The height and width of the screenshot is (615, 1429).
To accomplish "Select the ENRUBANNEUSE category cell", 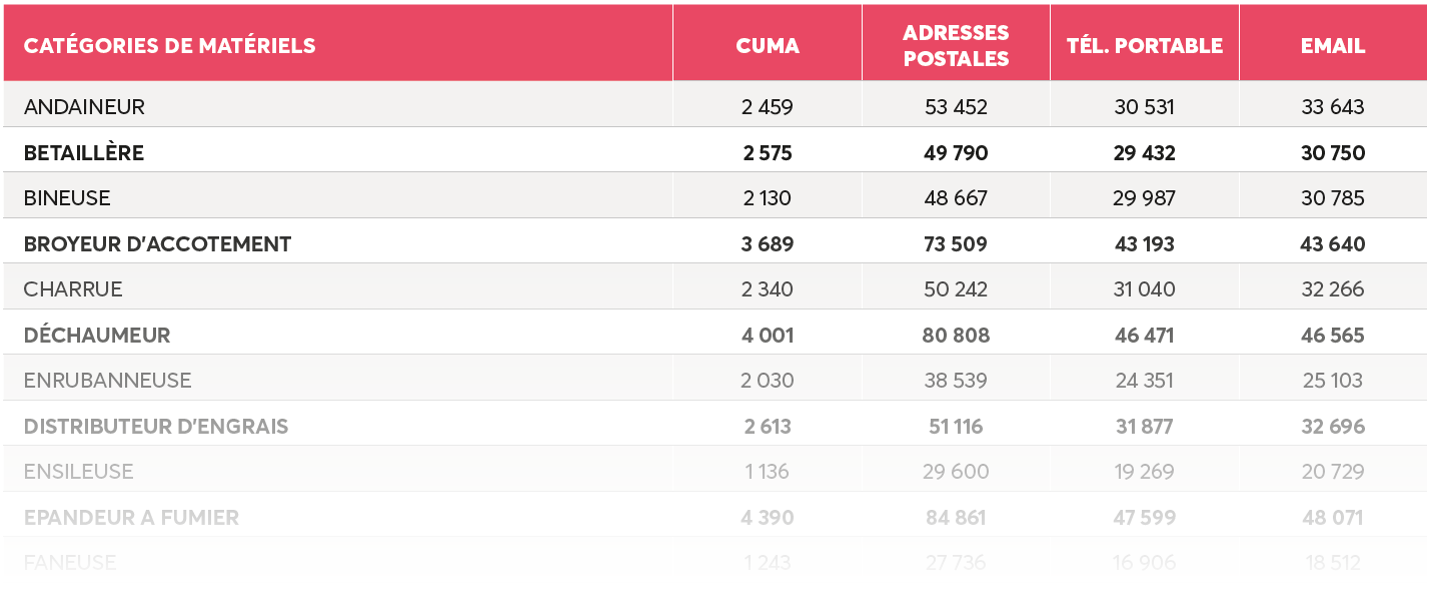I will pos(107,381).
